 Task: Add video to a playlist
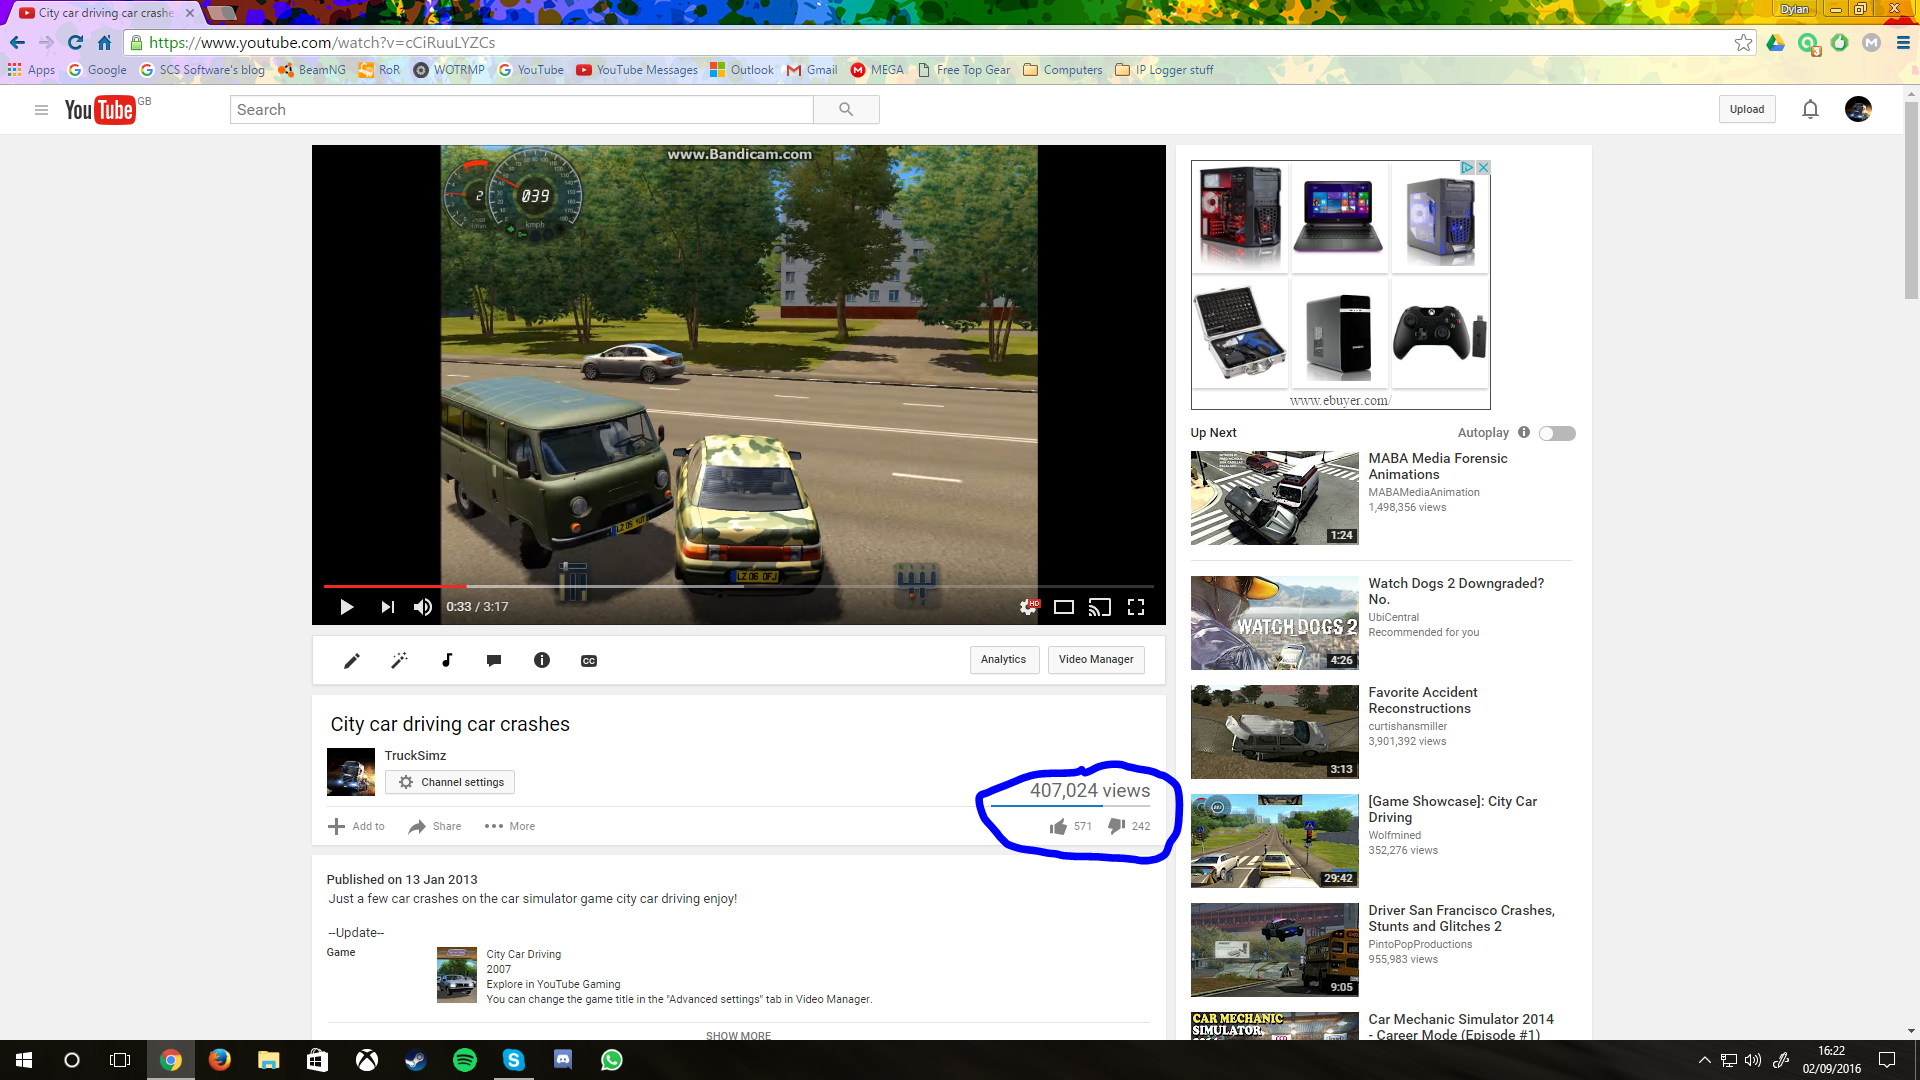pyautogui.click(x=356, y=826)
